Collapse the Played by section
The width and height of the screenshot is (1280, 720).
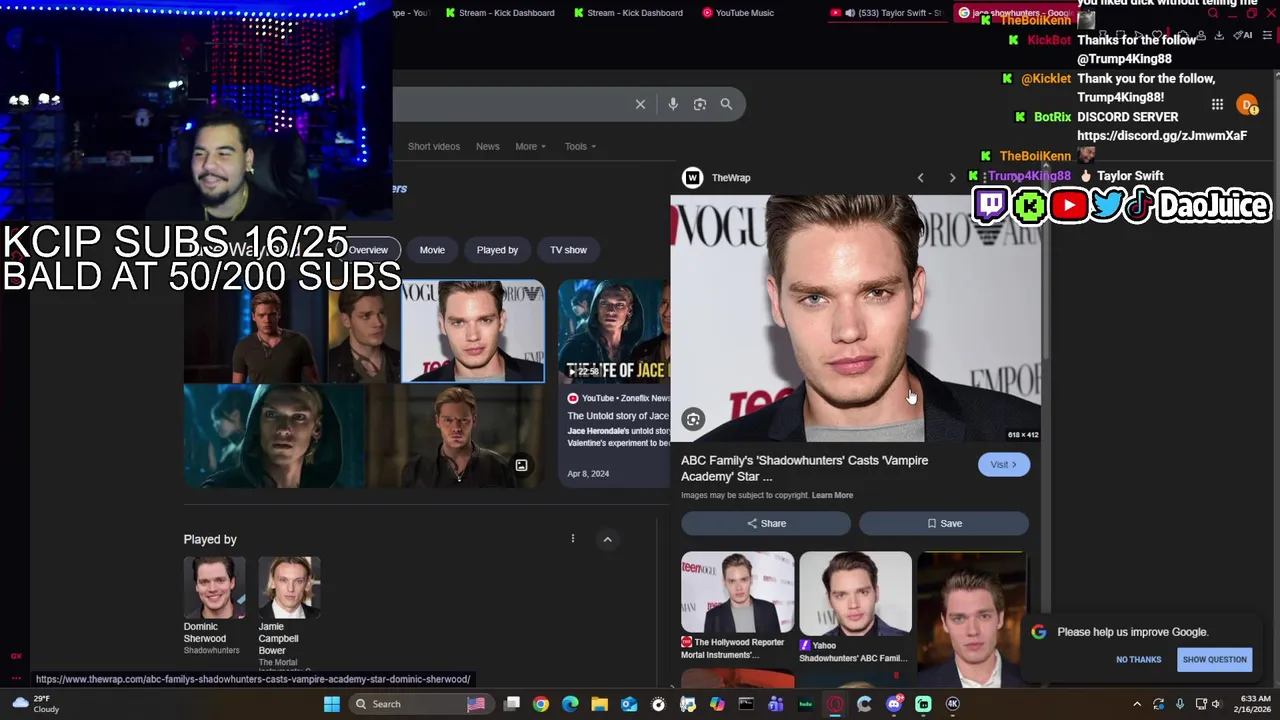[607, 539]
